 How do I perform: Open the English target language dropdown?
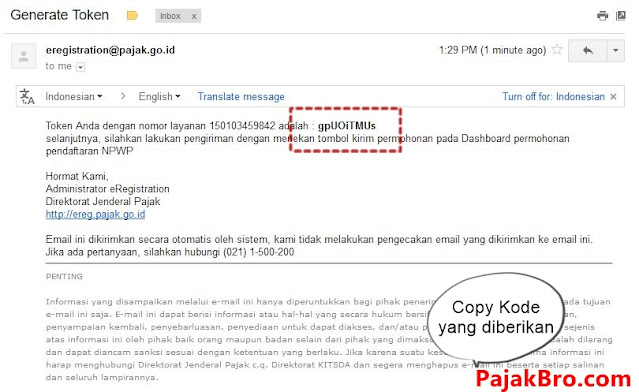coord(159,97)
